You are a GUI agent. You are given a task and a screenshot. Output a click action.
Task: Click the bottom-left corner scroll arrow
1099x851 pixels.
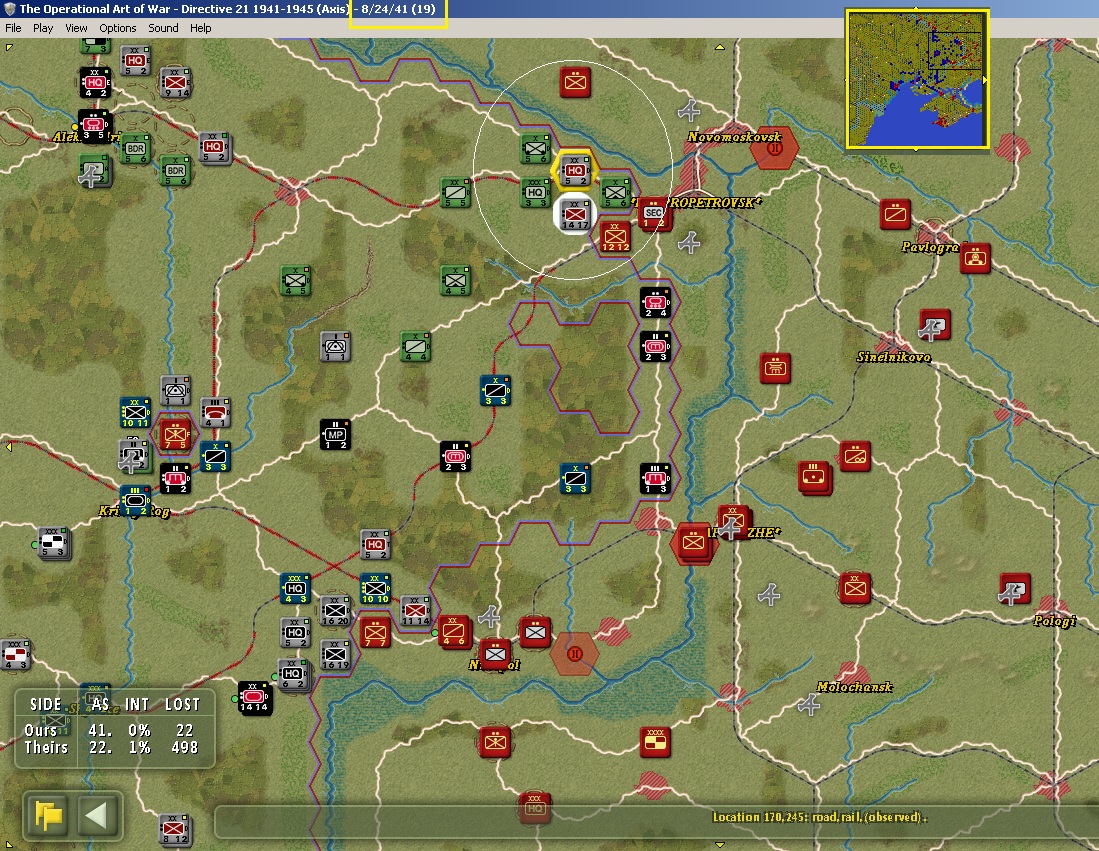(x=8, y=844)
